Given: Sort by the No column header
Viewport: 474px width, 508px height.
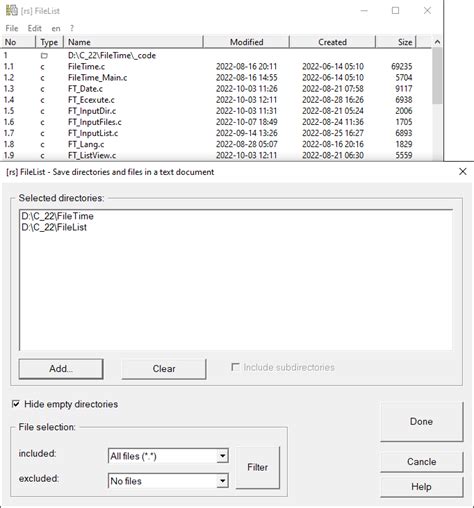Looking at the screenshot, I should (18, 42).
